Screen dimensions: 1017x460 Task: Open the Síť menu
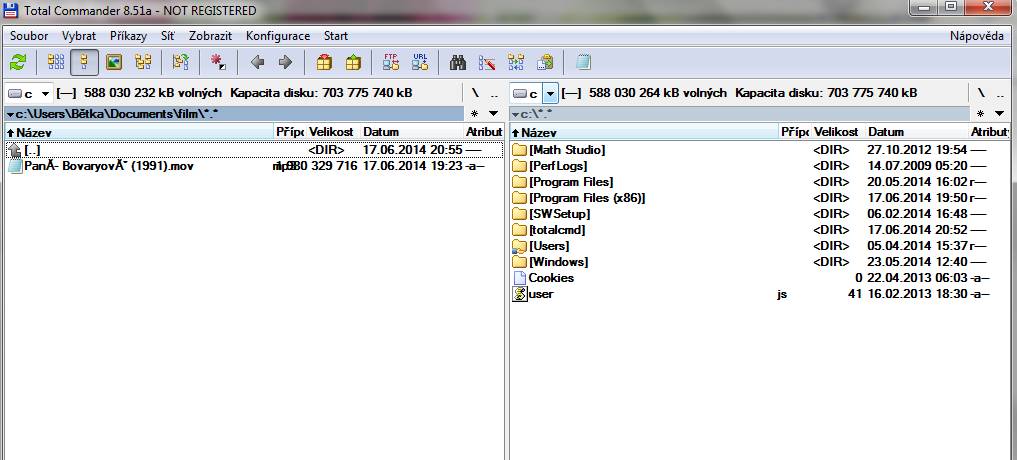pyautogui.click(x=168, y=36)
